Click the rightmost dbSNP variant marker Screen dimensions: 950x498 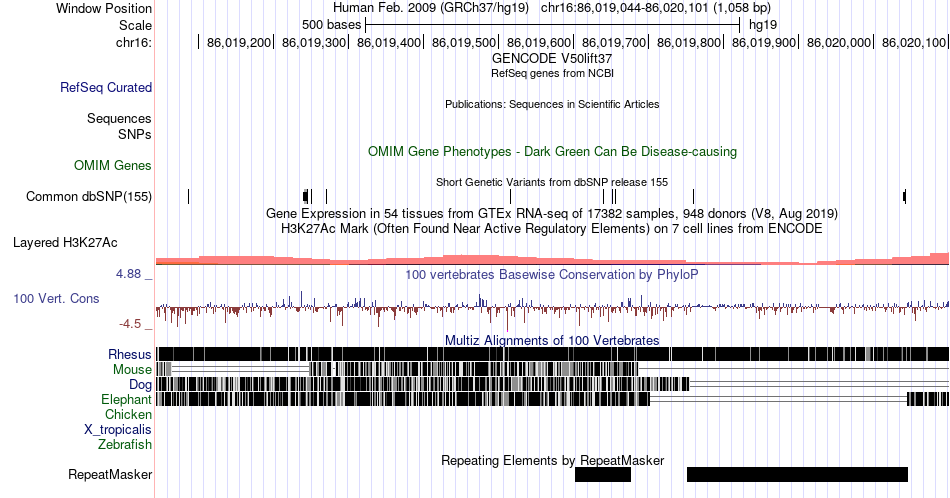[905, 196]
